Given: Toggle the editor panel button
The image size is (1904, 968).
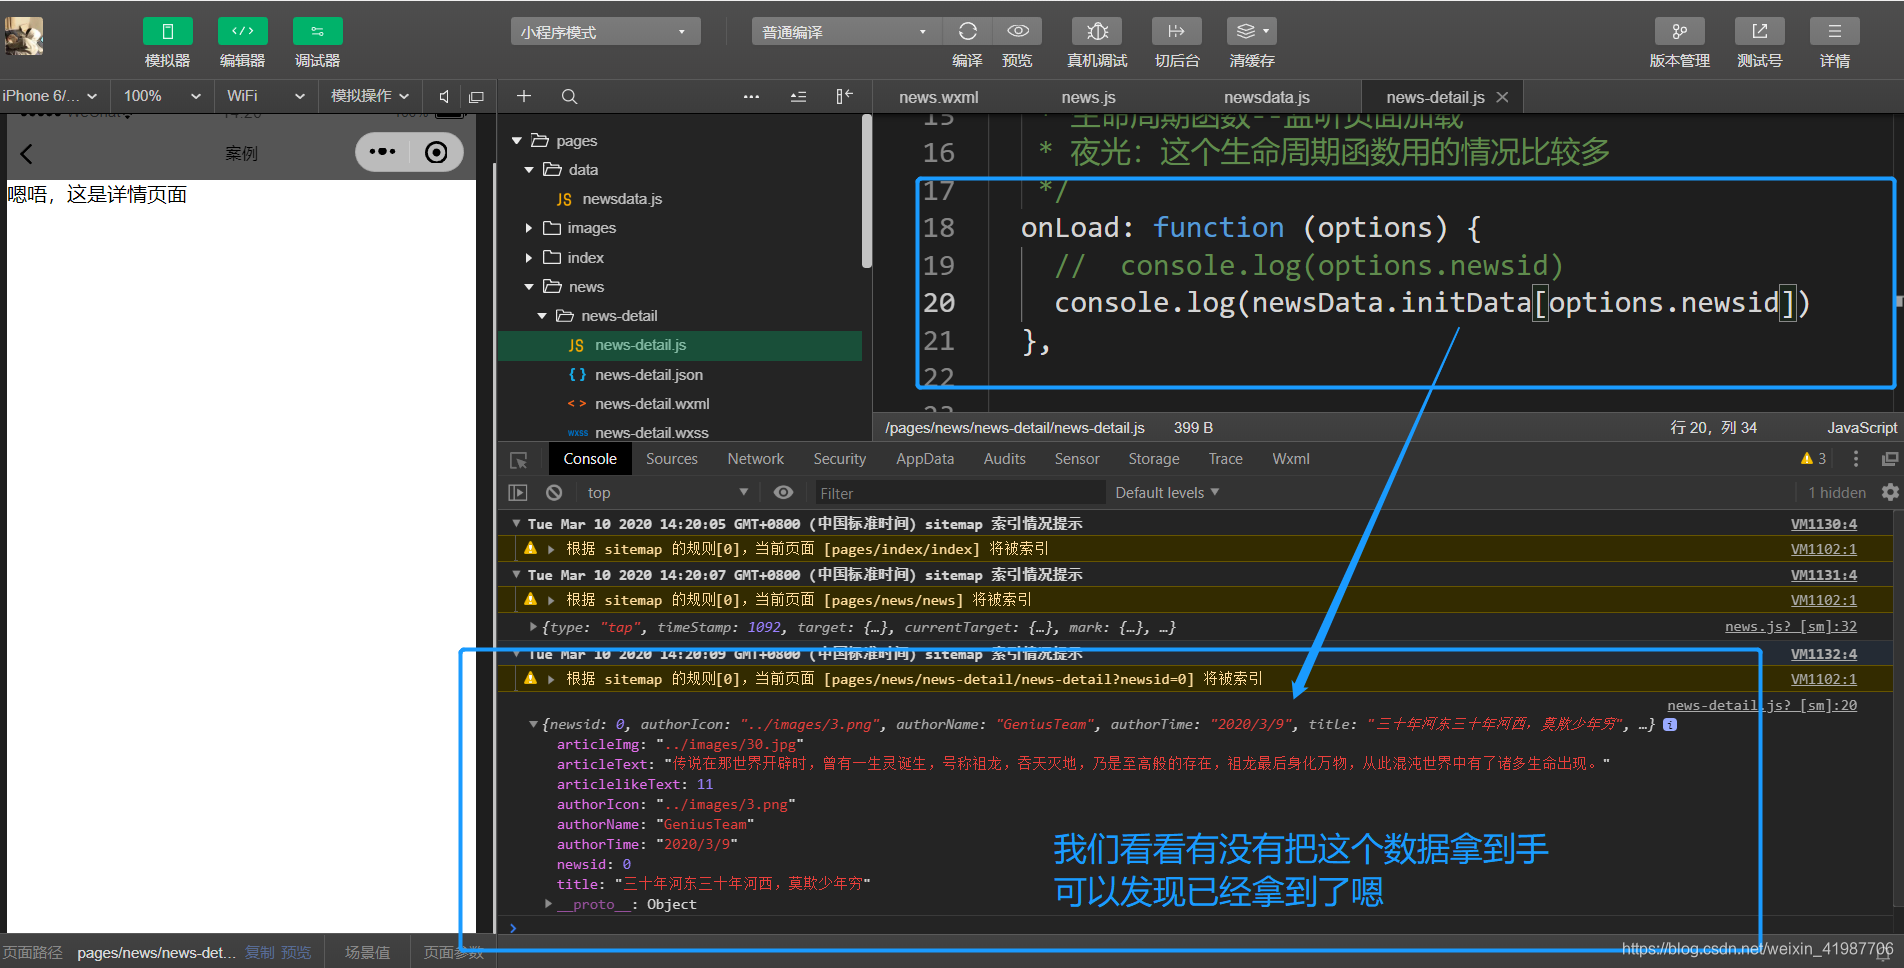Looking at the screenshot, I should coord(242,31).
